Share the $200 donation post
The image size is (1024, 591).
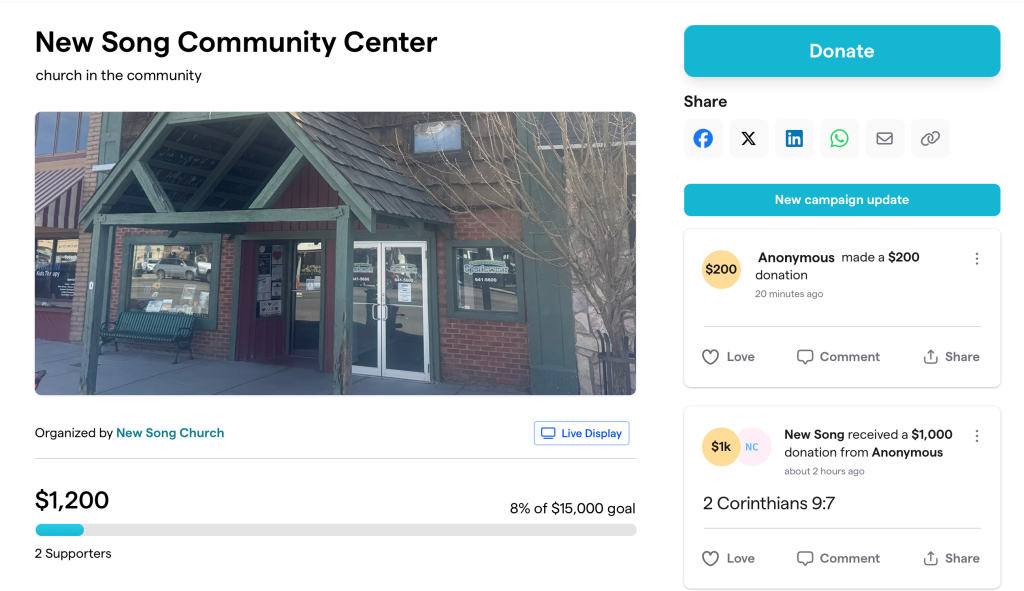(952, 357)
